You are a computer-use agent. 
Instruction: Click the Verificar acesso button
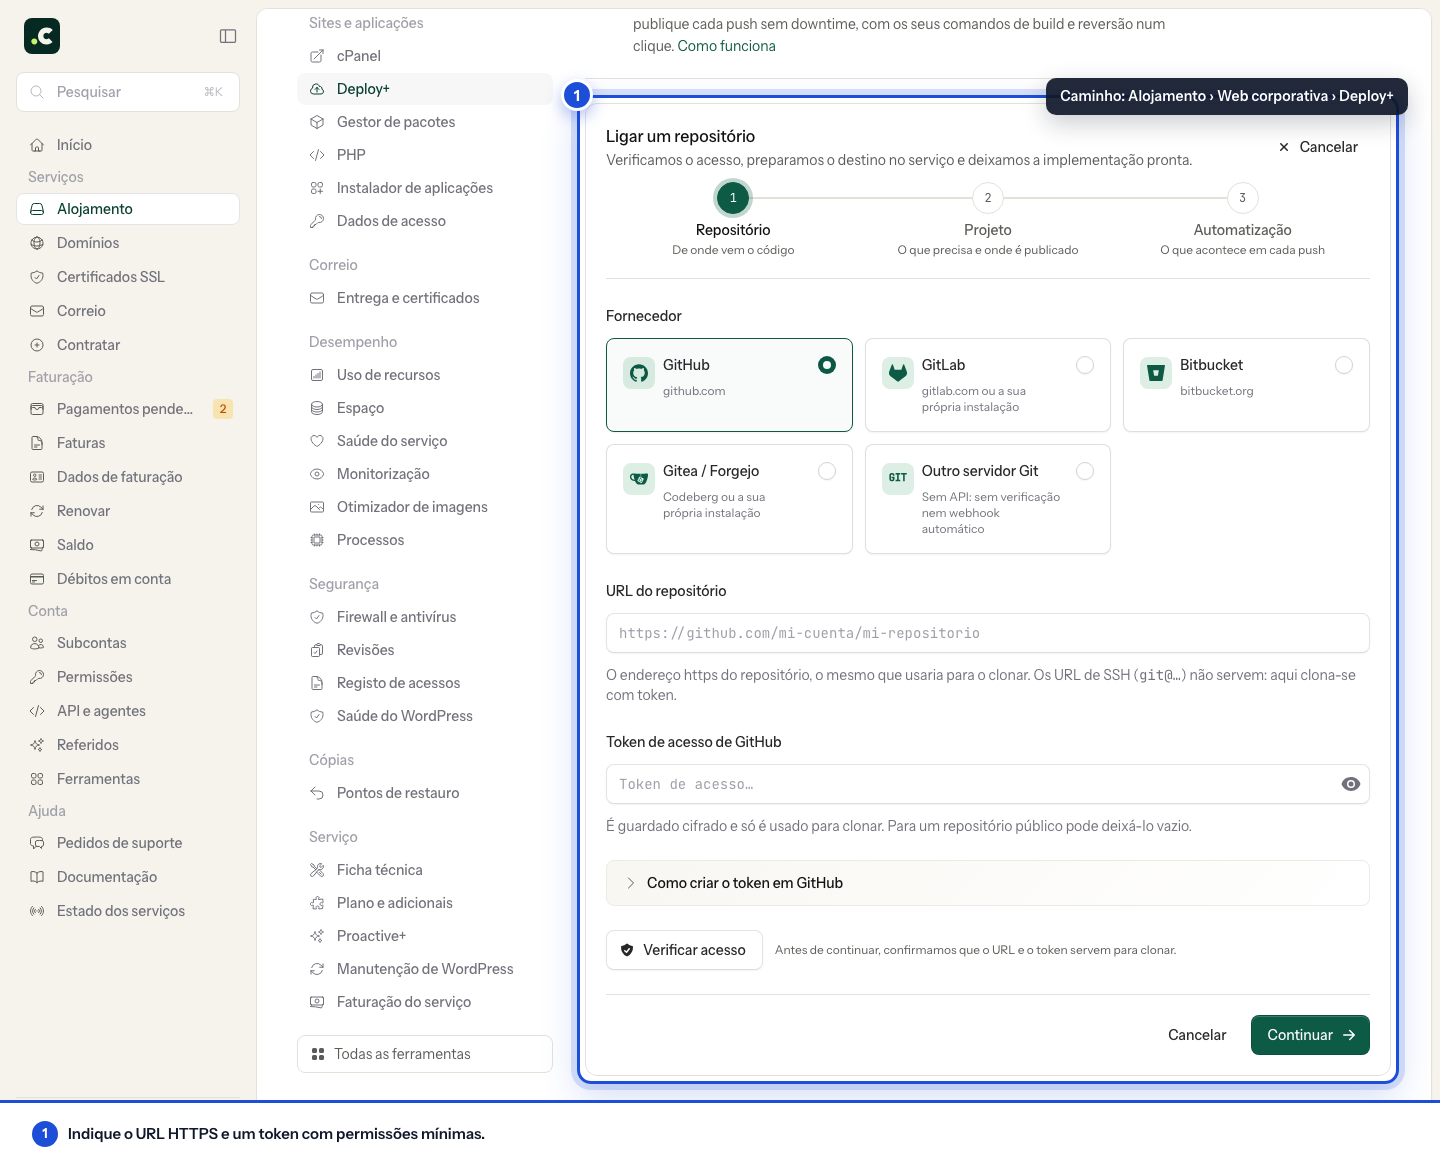[684, 950]
